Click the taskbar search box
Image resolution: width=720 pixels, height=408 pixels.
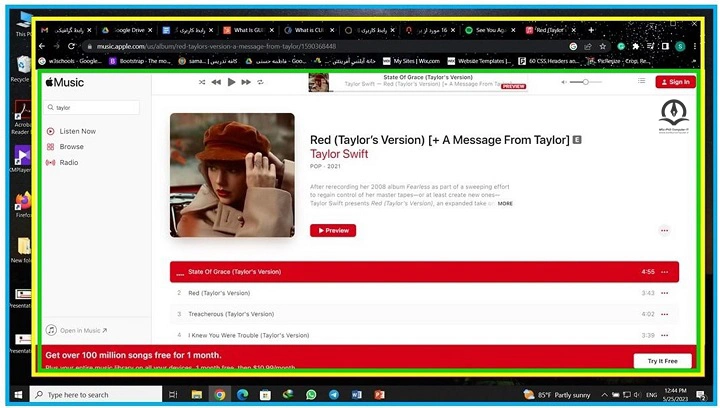[96, 395]
